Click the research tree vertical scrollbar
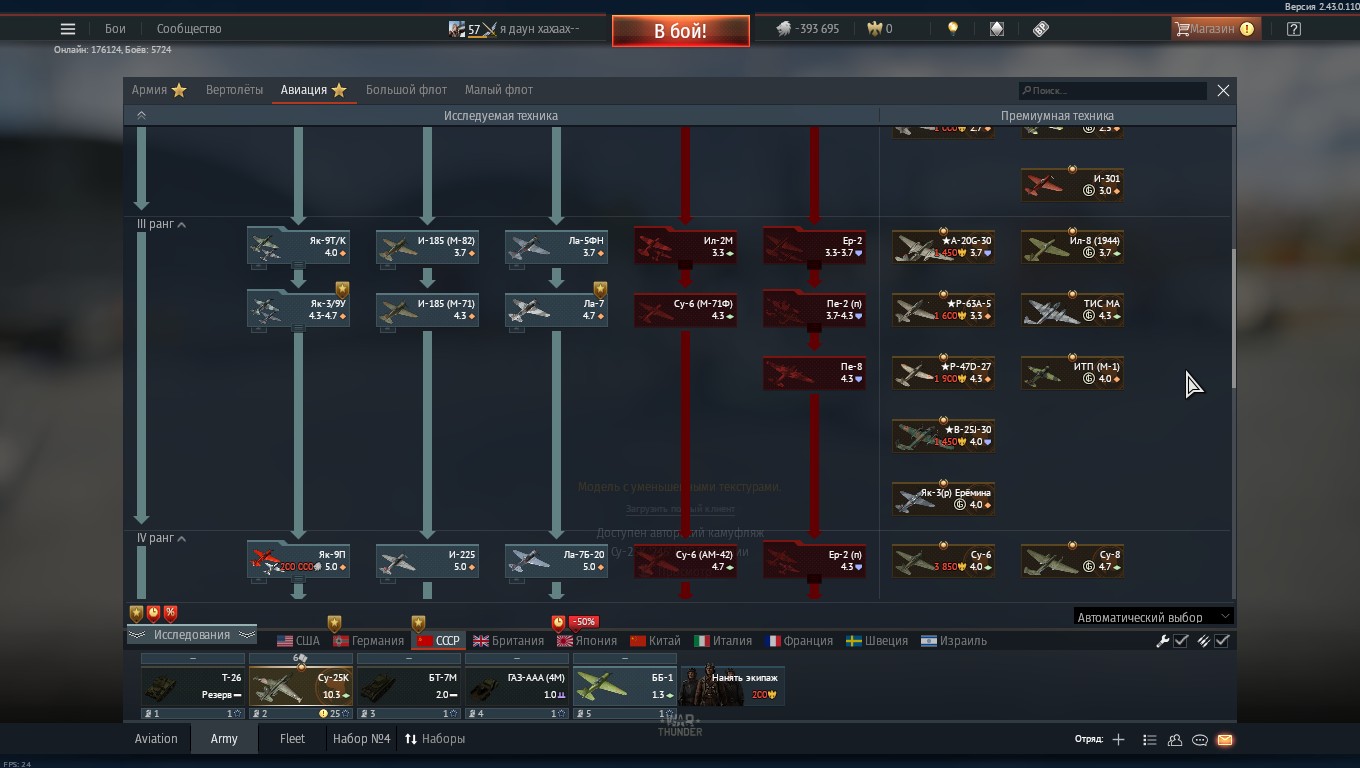The height and width of the screenshot is (768, 1360). (x=1233, y=319)
